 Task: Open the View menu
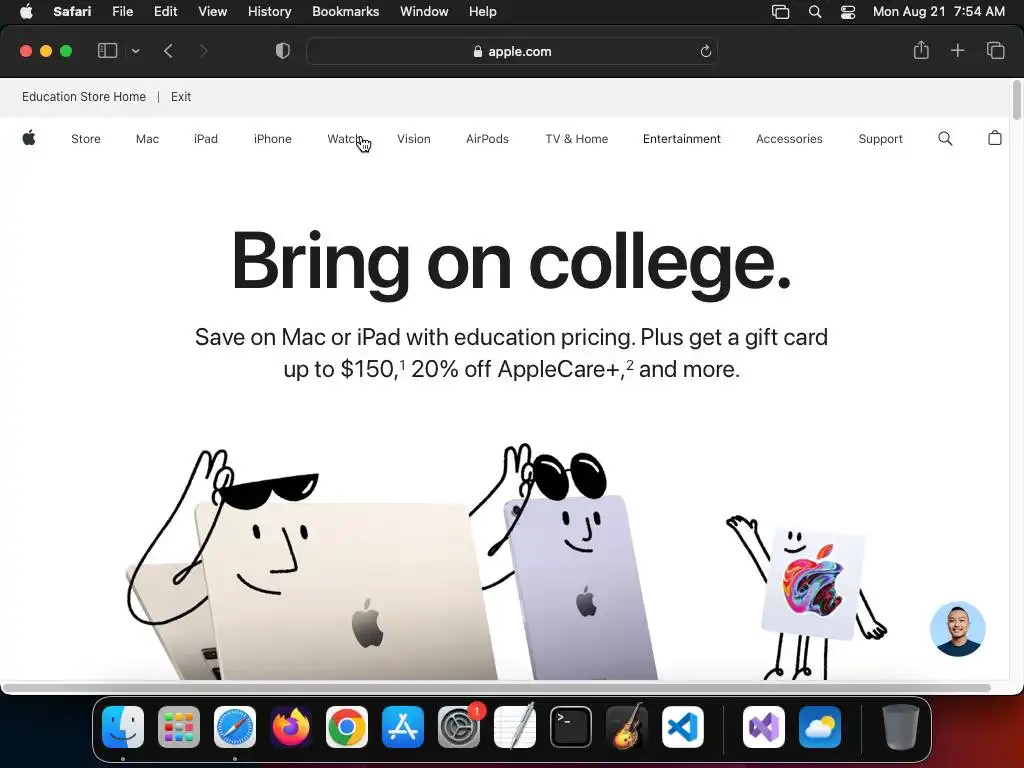pyautogui.click(x=212, y=11)
